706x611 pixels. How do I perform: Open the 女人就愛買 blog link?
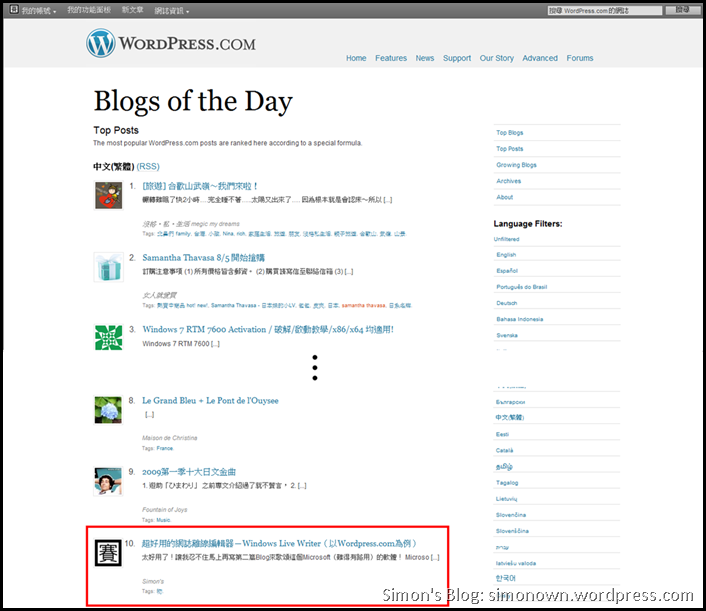tap(159, 295)
